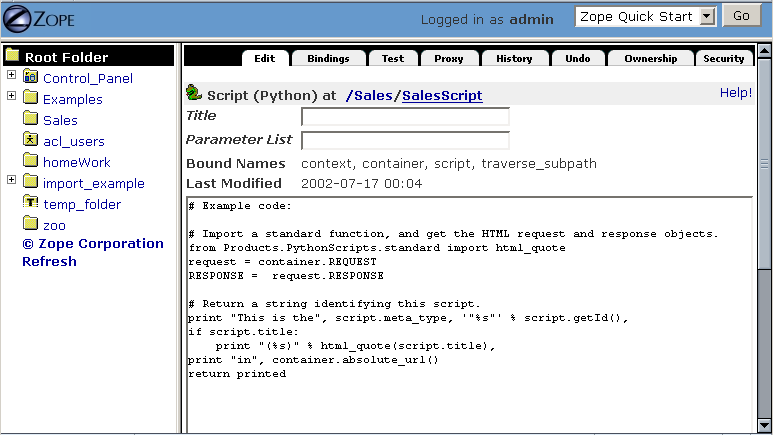Open acl_users in the tree

click(x=74, y=142)
